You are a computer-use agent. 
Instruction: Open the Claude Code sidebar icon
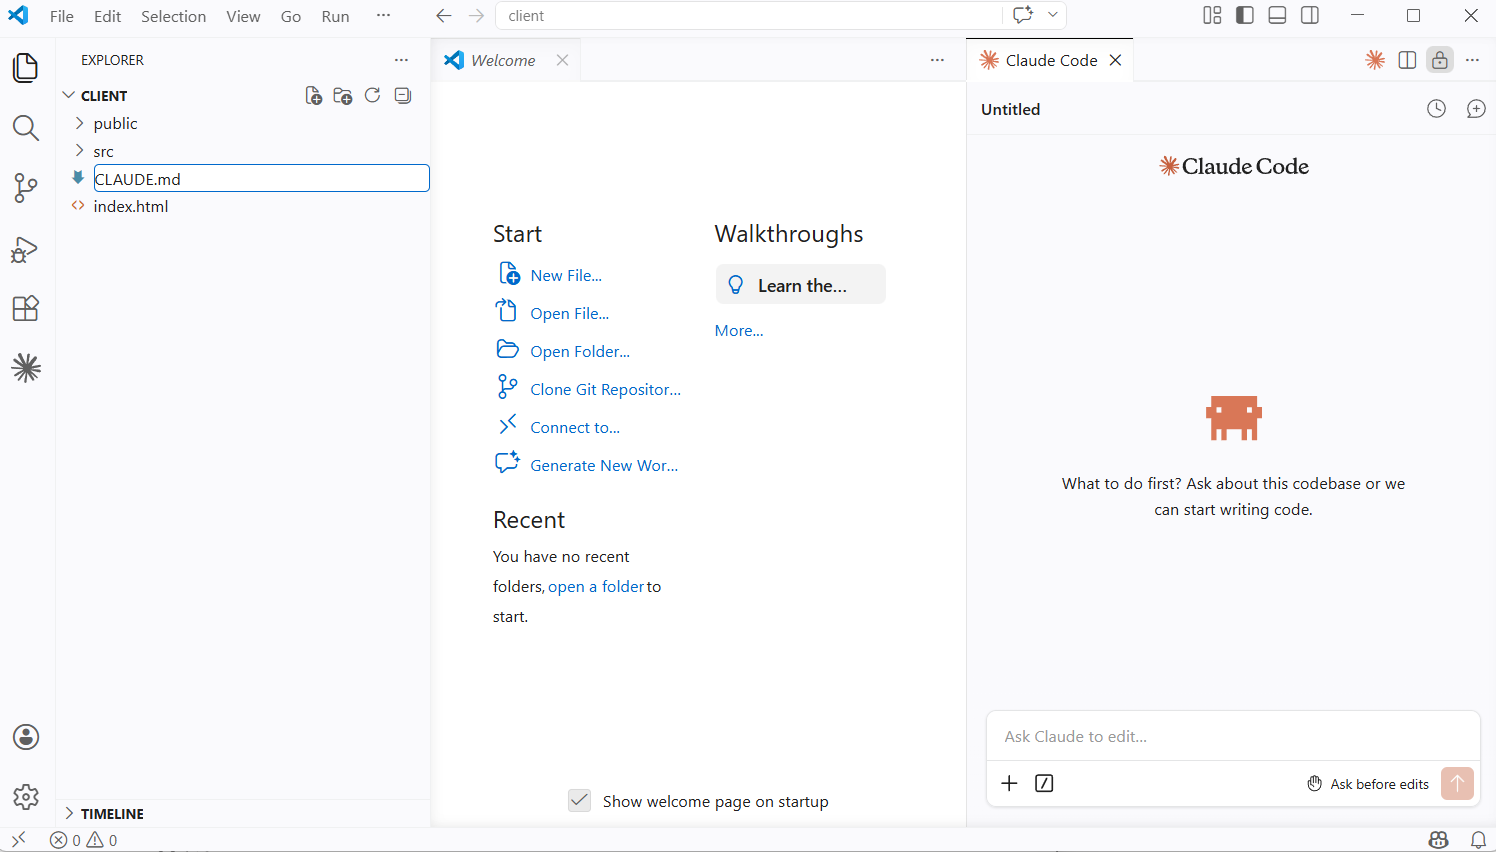25,368
